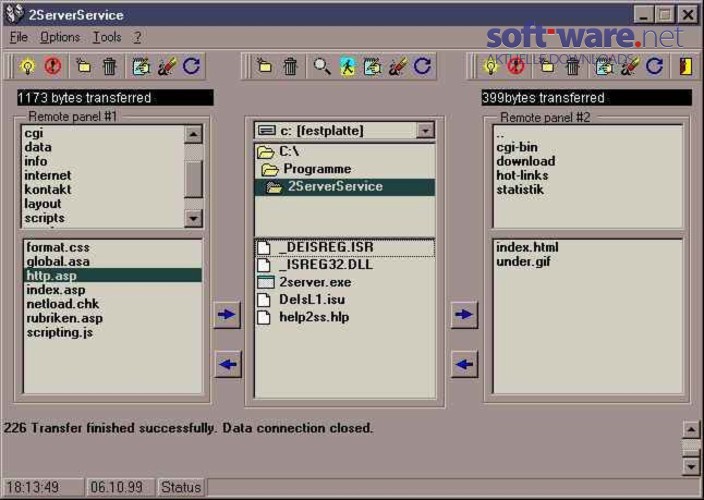Viewport: 704px width, 500px height.
Task: Click the pen rename icon in right toolbar
Action: 629,67
